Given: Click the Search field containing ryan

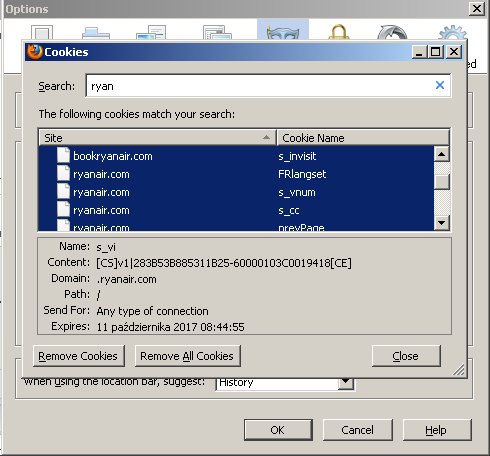Looking at the screenshot, I should [x=268, y=86].
